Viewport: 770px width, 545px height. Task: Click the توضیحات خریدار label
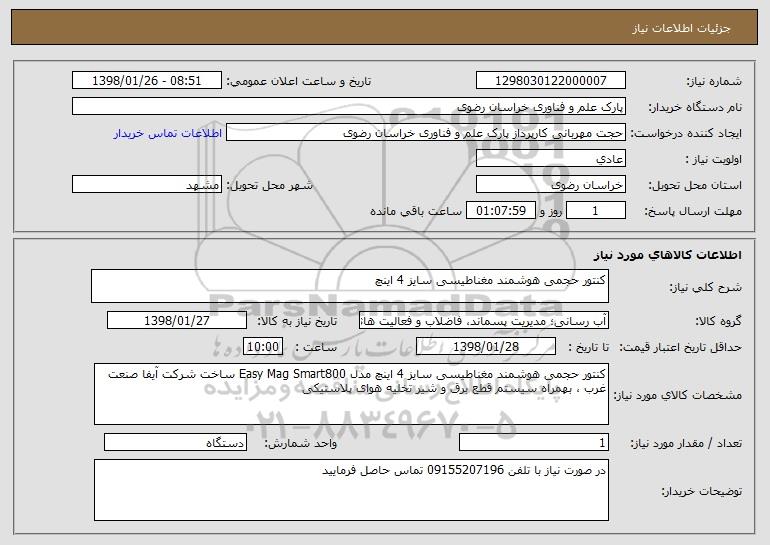(x=701, y=491)
